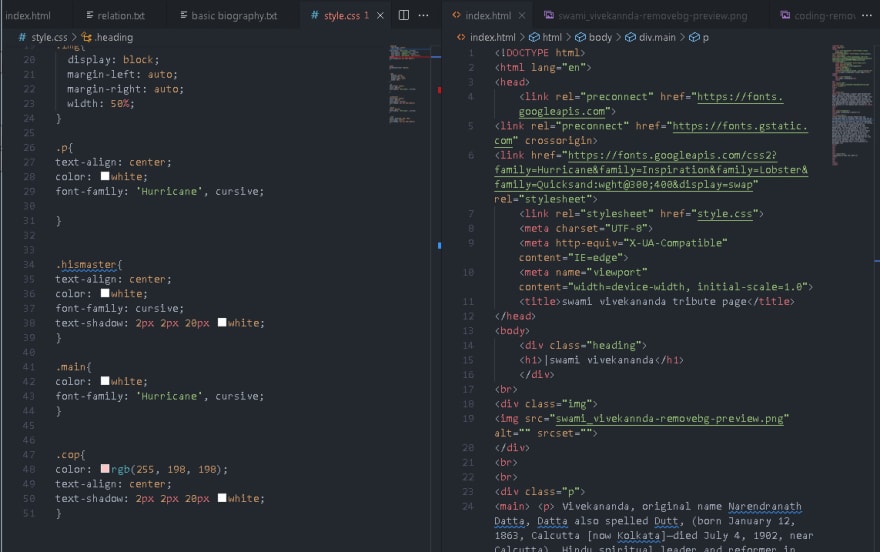Click the div class="img" line
Screen dimensions: 880x552
[546, 404]
